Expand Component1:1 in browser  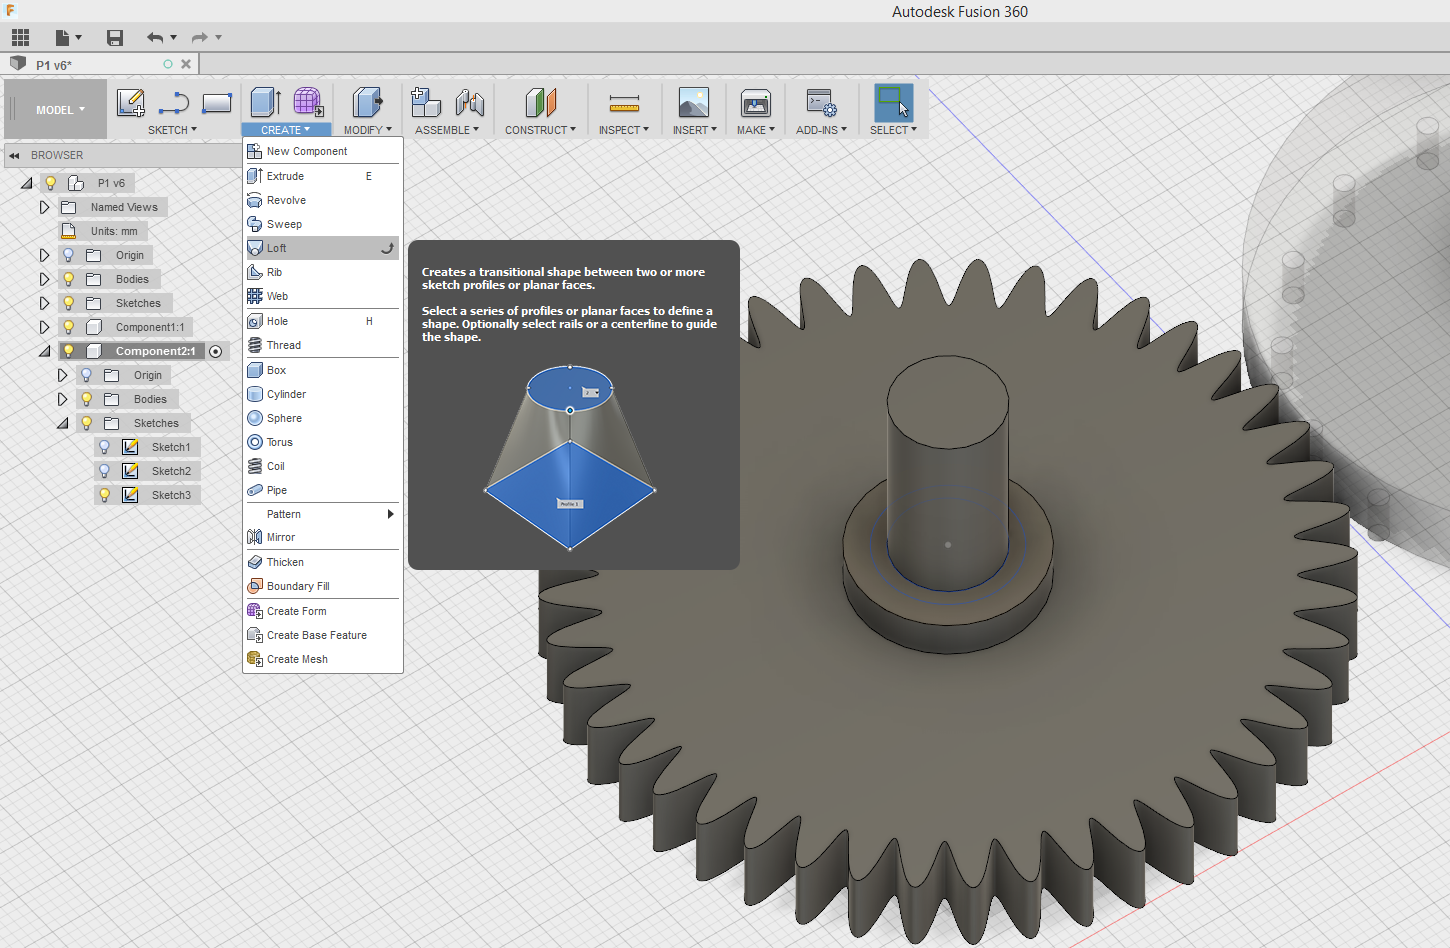[x=44, y=327]
